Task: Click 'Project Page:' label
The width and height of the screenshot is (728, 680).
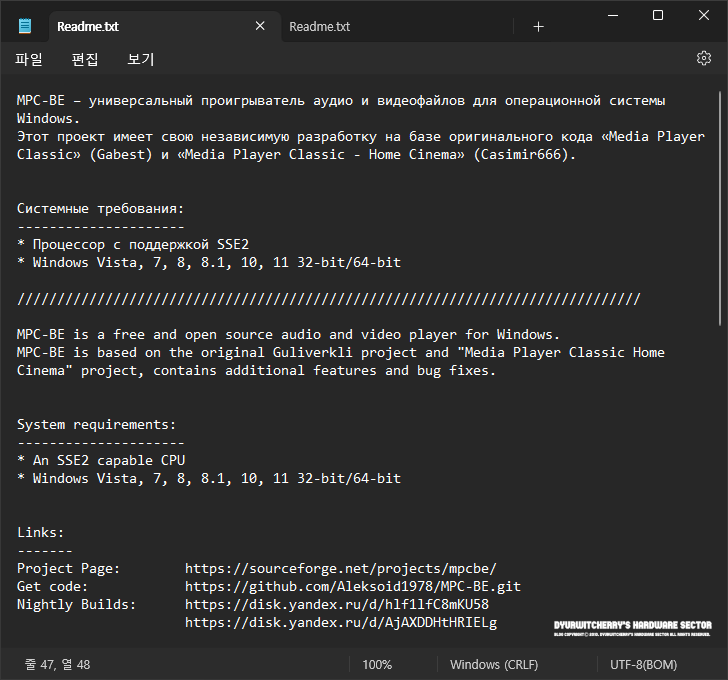Action: [x=68, y=569]
